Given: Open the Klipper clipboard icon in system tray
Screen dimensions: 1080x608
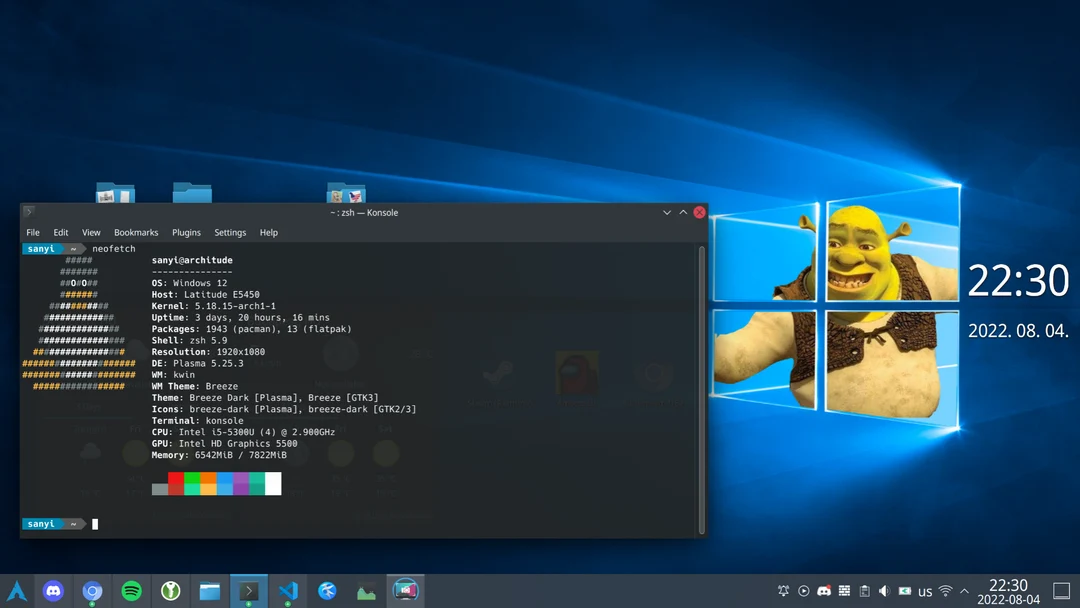Looking at the screenshot, I should [865, 591].
